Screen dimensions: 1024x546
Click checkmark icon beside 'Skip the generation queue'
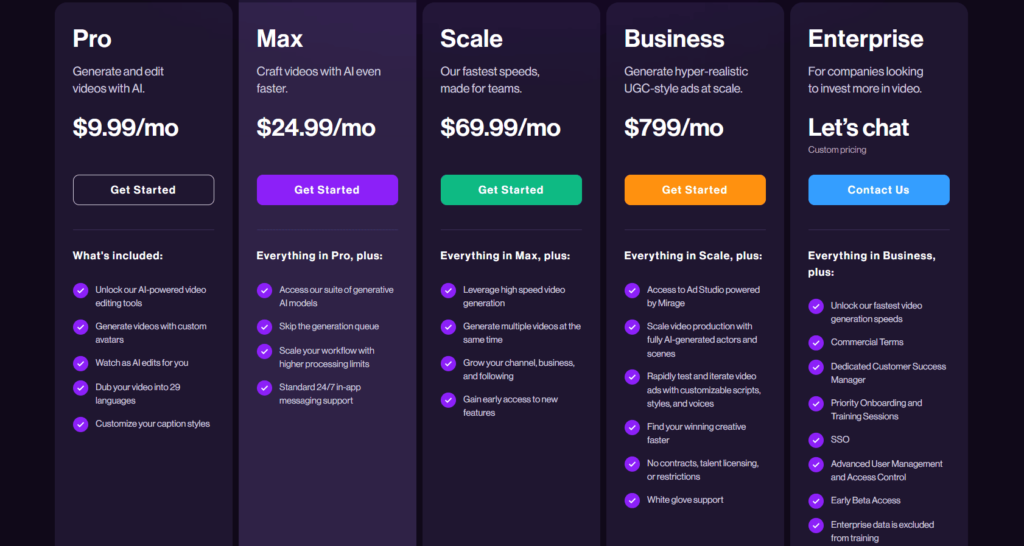[264, 327]
